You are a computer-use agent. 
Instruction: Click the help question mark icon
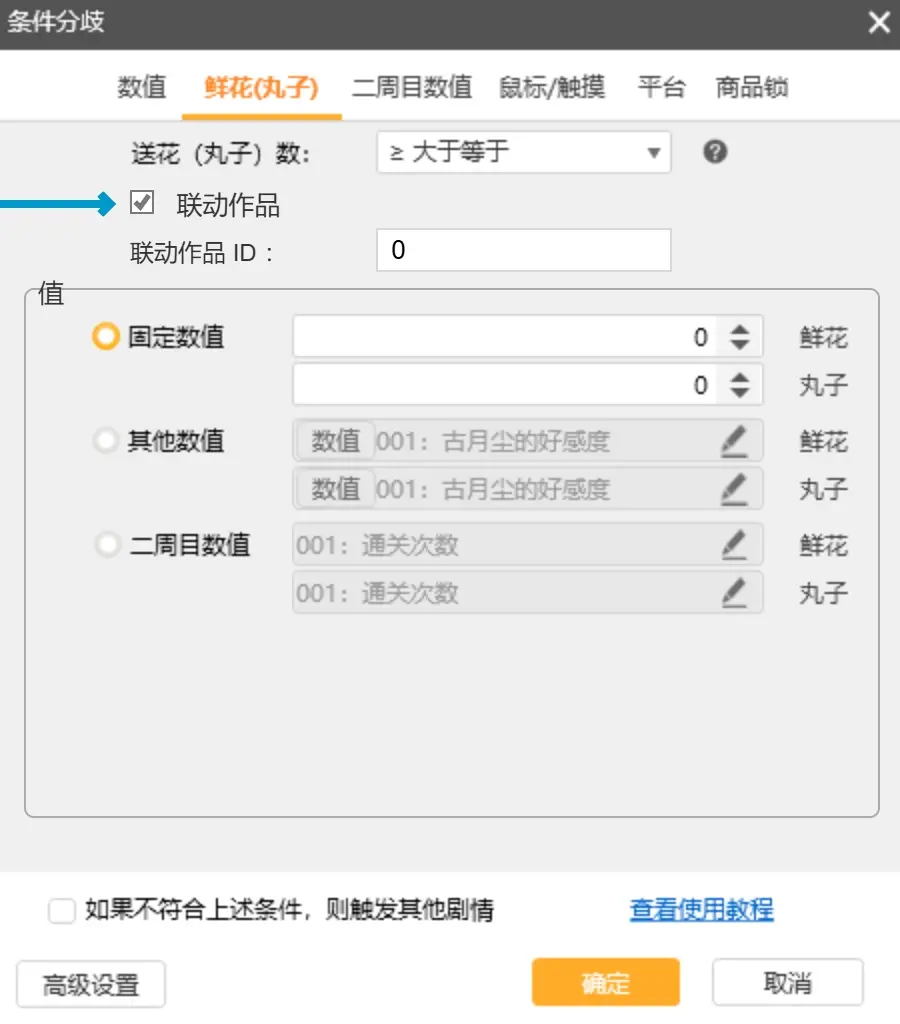[715, 152]
